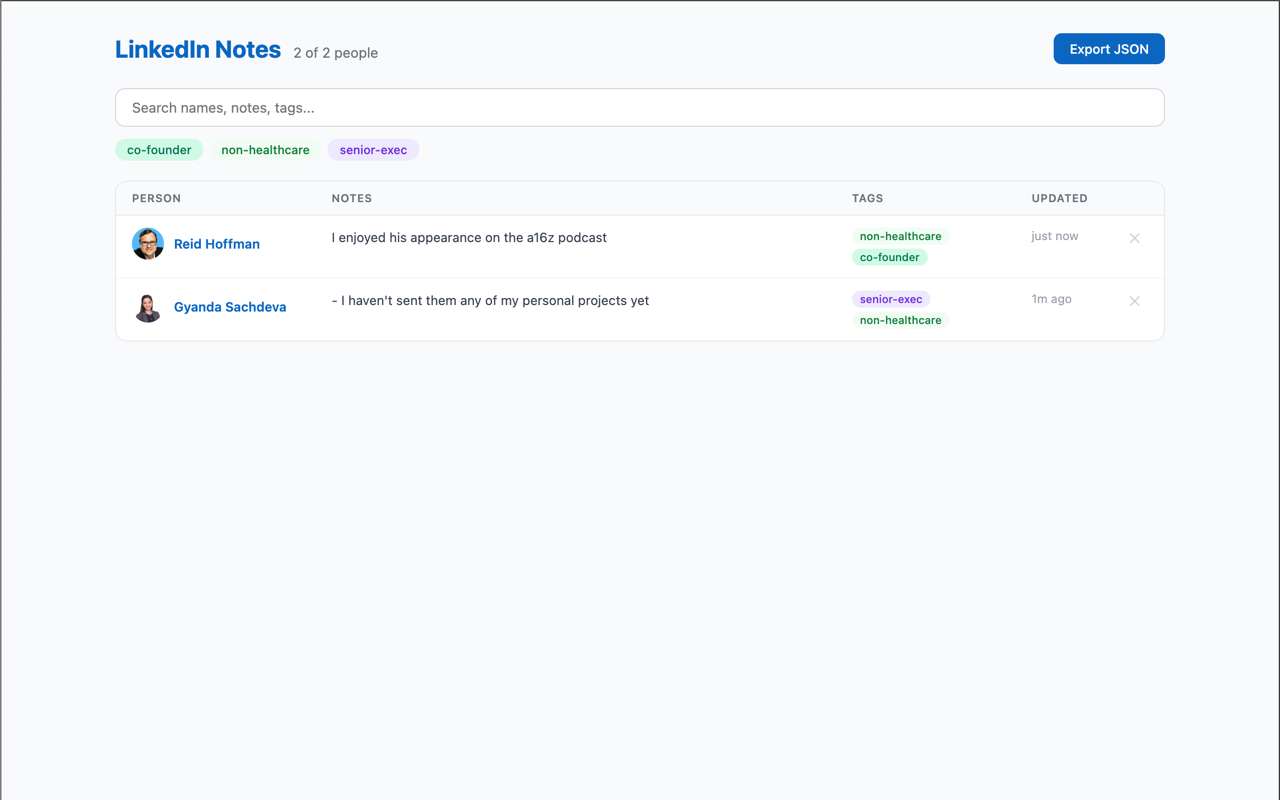Screen dimensions: 1280x800
Task: Export notes with Export JSON button
Action: point(1109,49)
